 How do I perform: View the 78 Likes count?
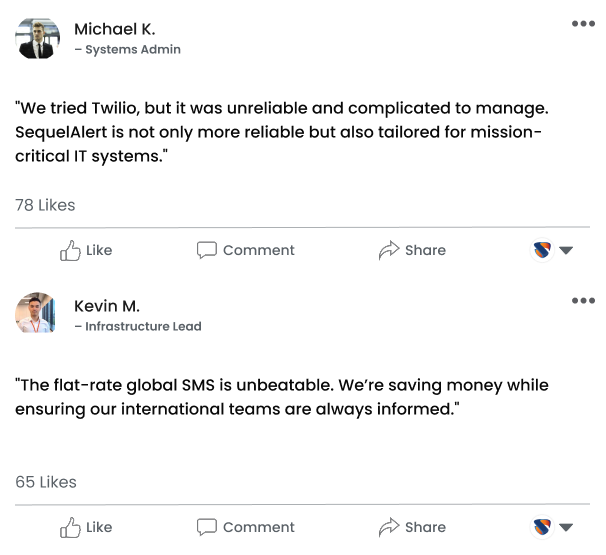[45, 205]
